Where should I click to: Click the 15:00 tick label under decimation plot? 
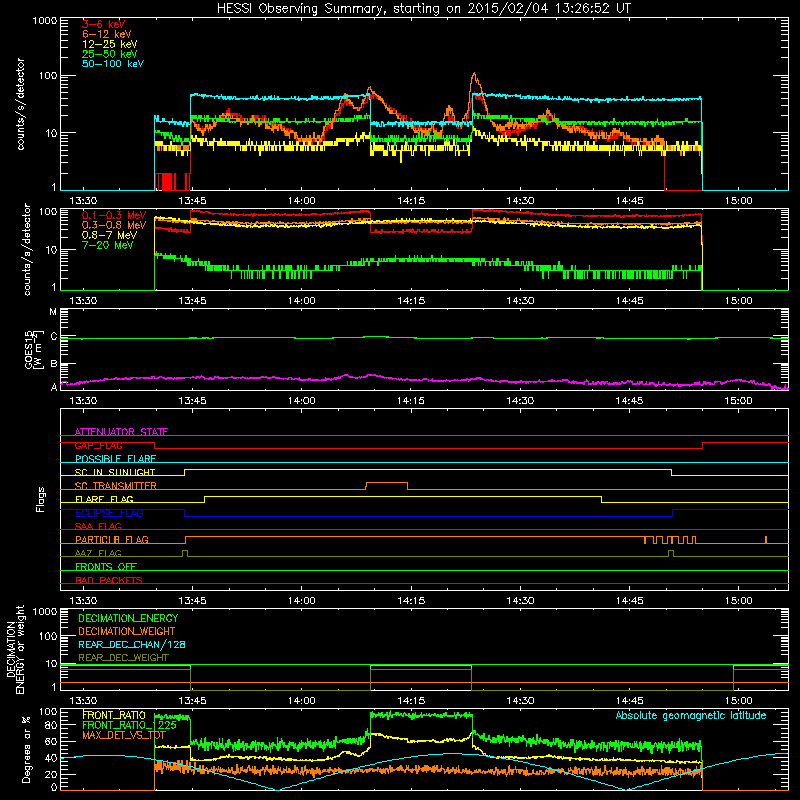(738, 701)
